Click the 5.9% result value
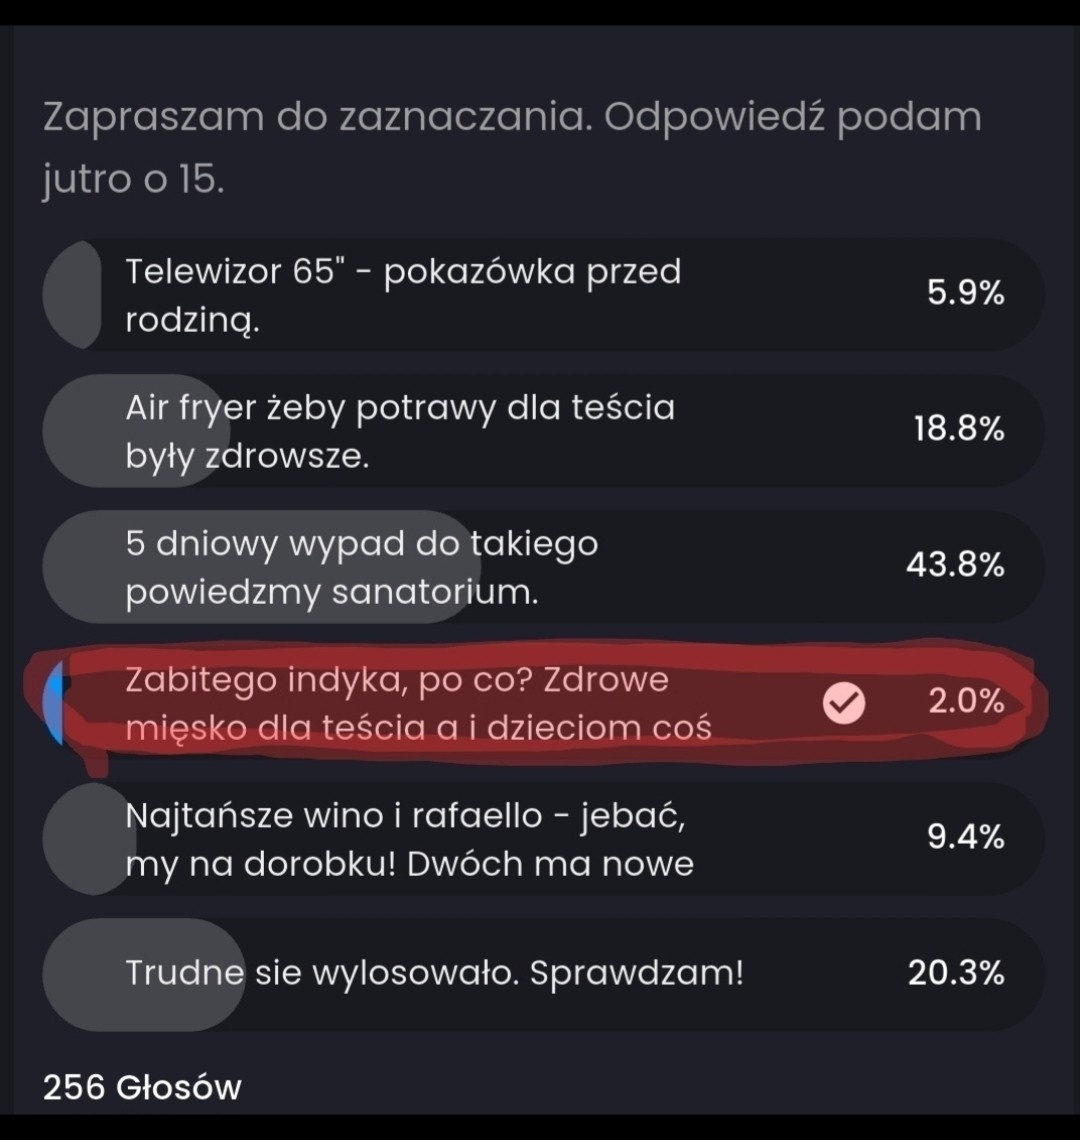This screenshot has height=1140, width=1080. (965, 294)
